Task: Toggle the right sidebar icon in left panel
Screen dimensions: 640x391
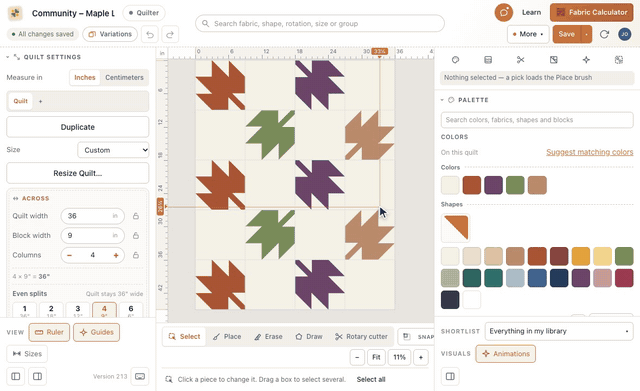Action: pyautogui.click(x=37, y=376)
